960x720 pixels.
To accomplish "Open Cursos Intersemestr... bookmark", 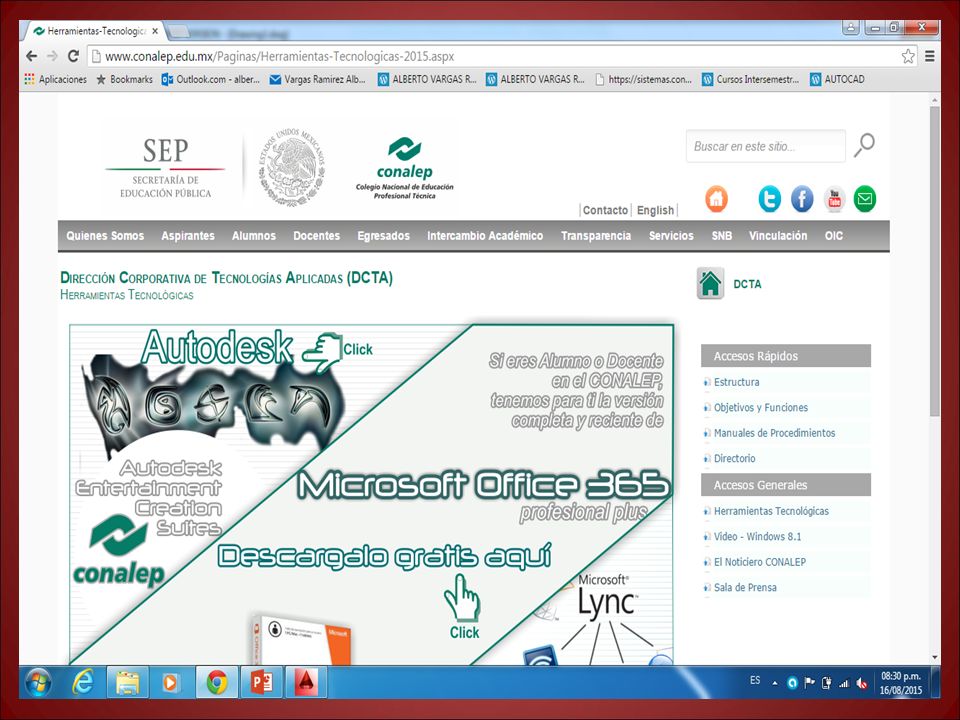I will (751, 79).
